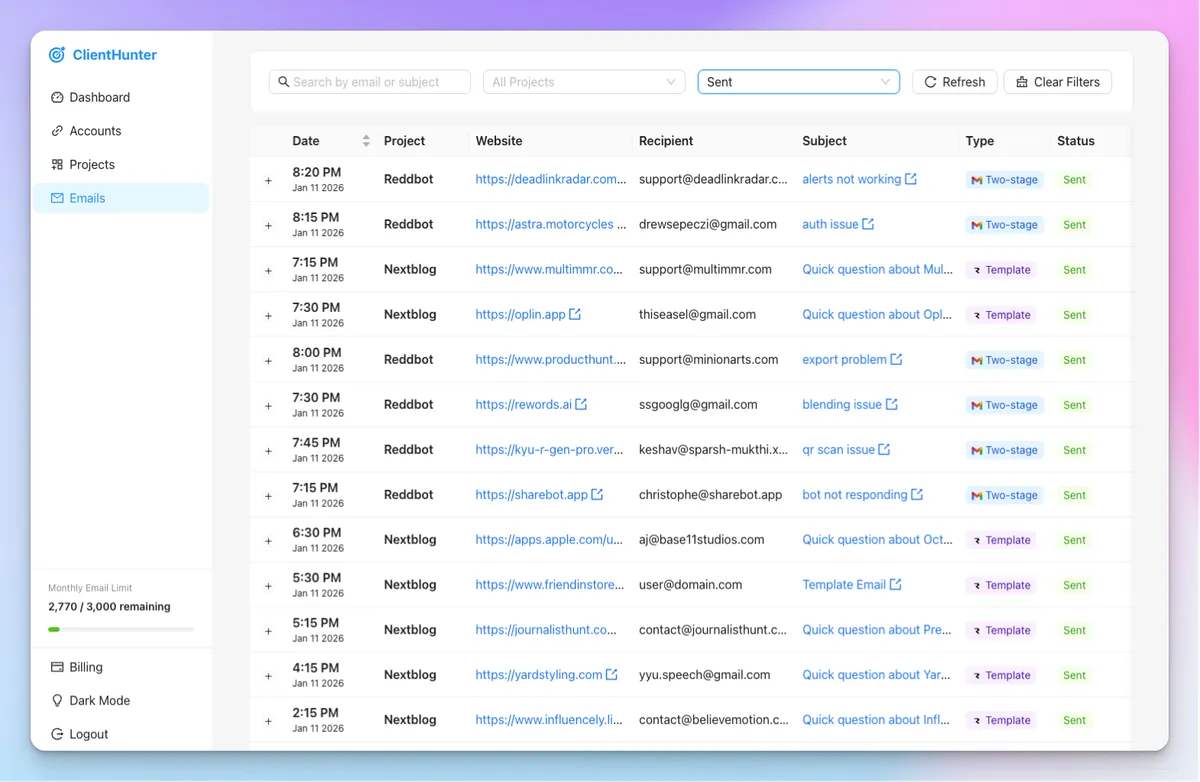Expand the deadlinkradar email row
Image resolution: width=1200 pixels, height=782 pixels.
tap(268, 181)
